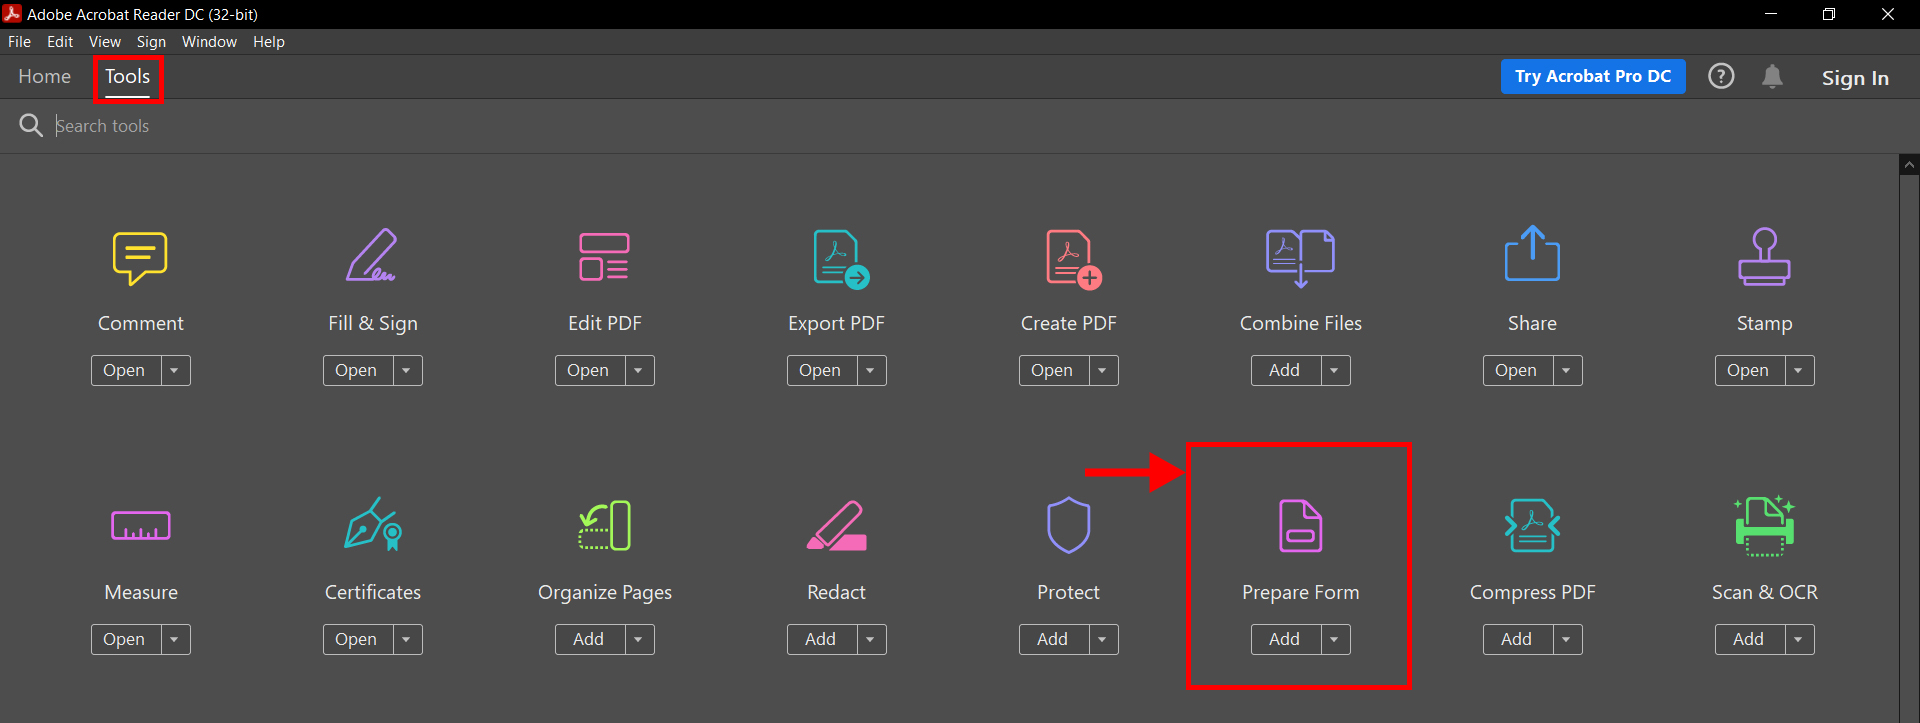Select the Organize Pages tool icon

tap(604, 525)
